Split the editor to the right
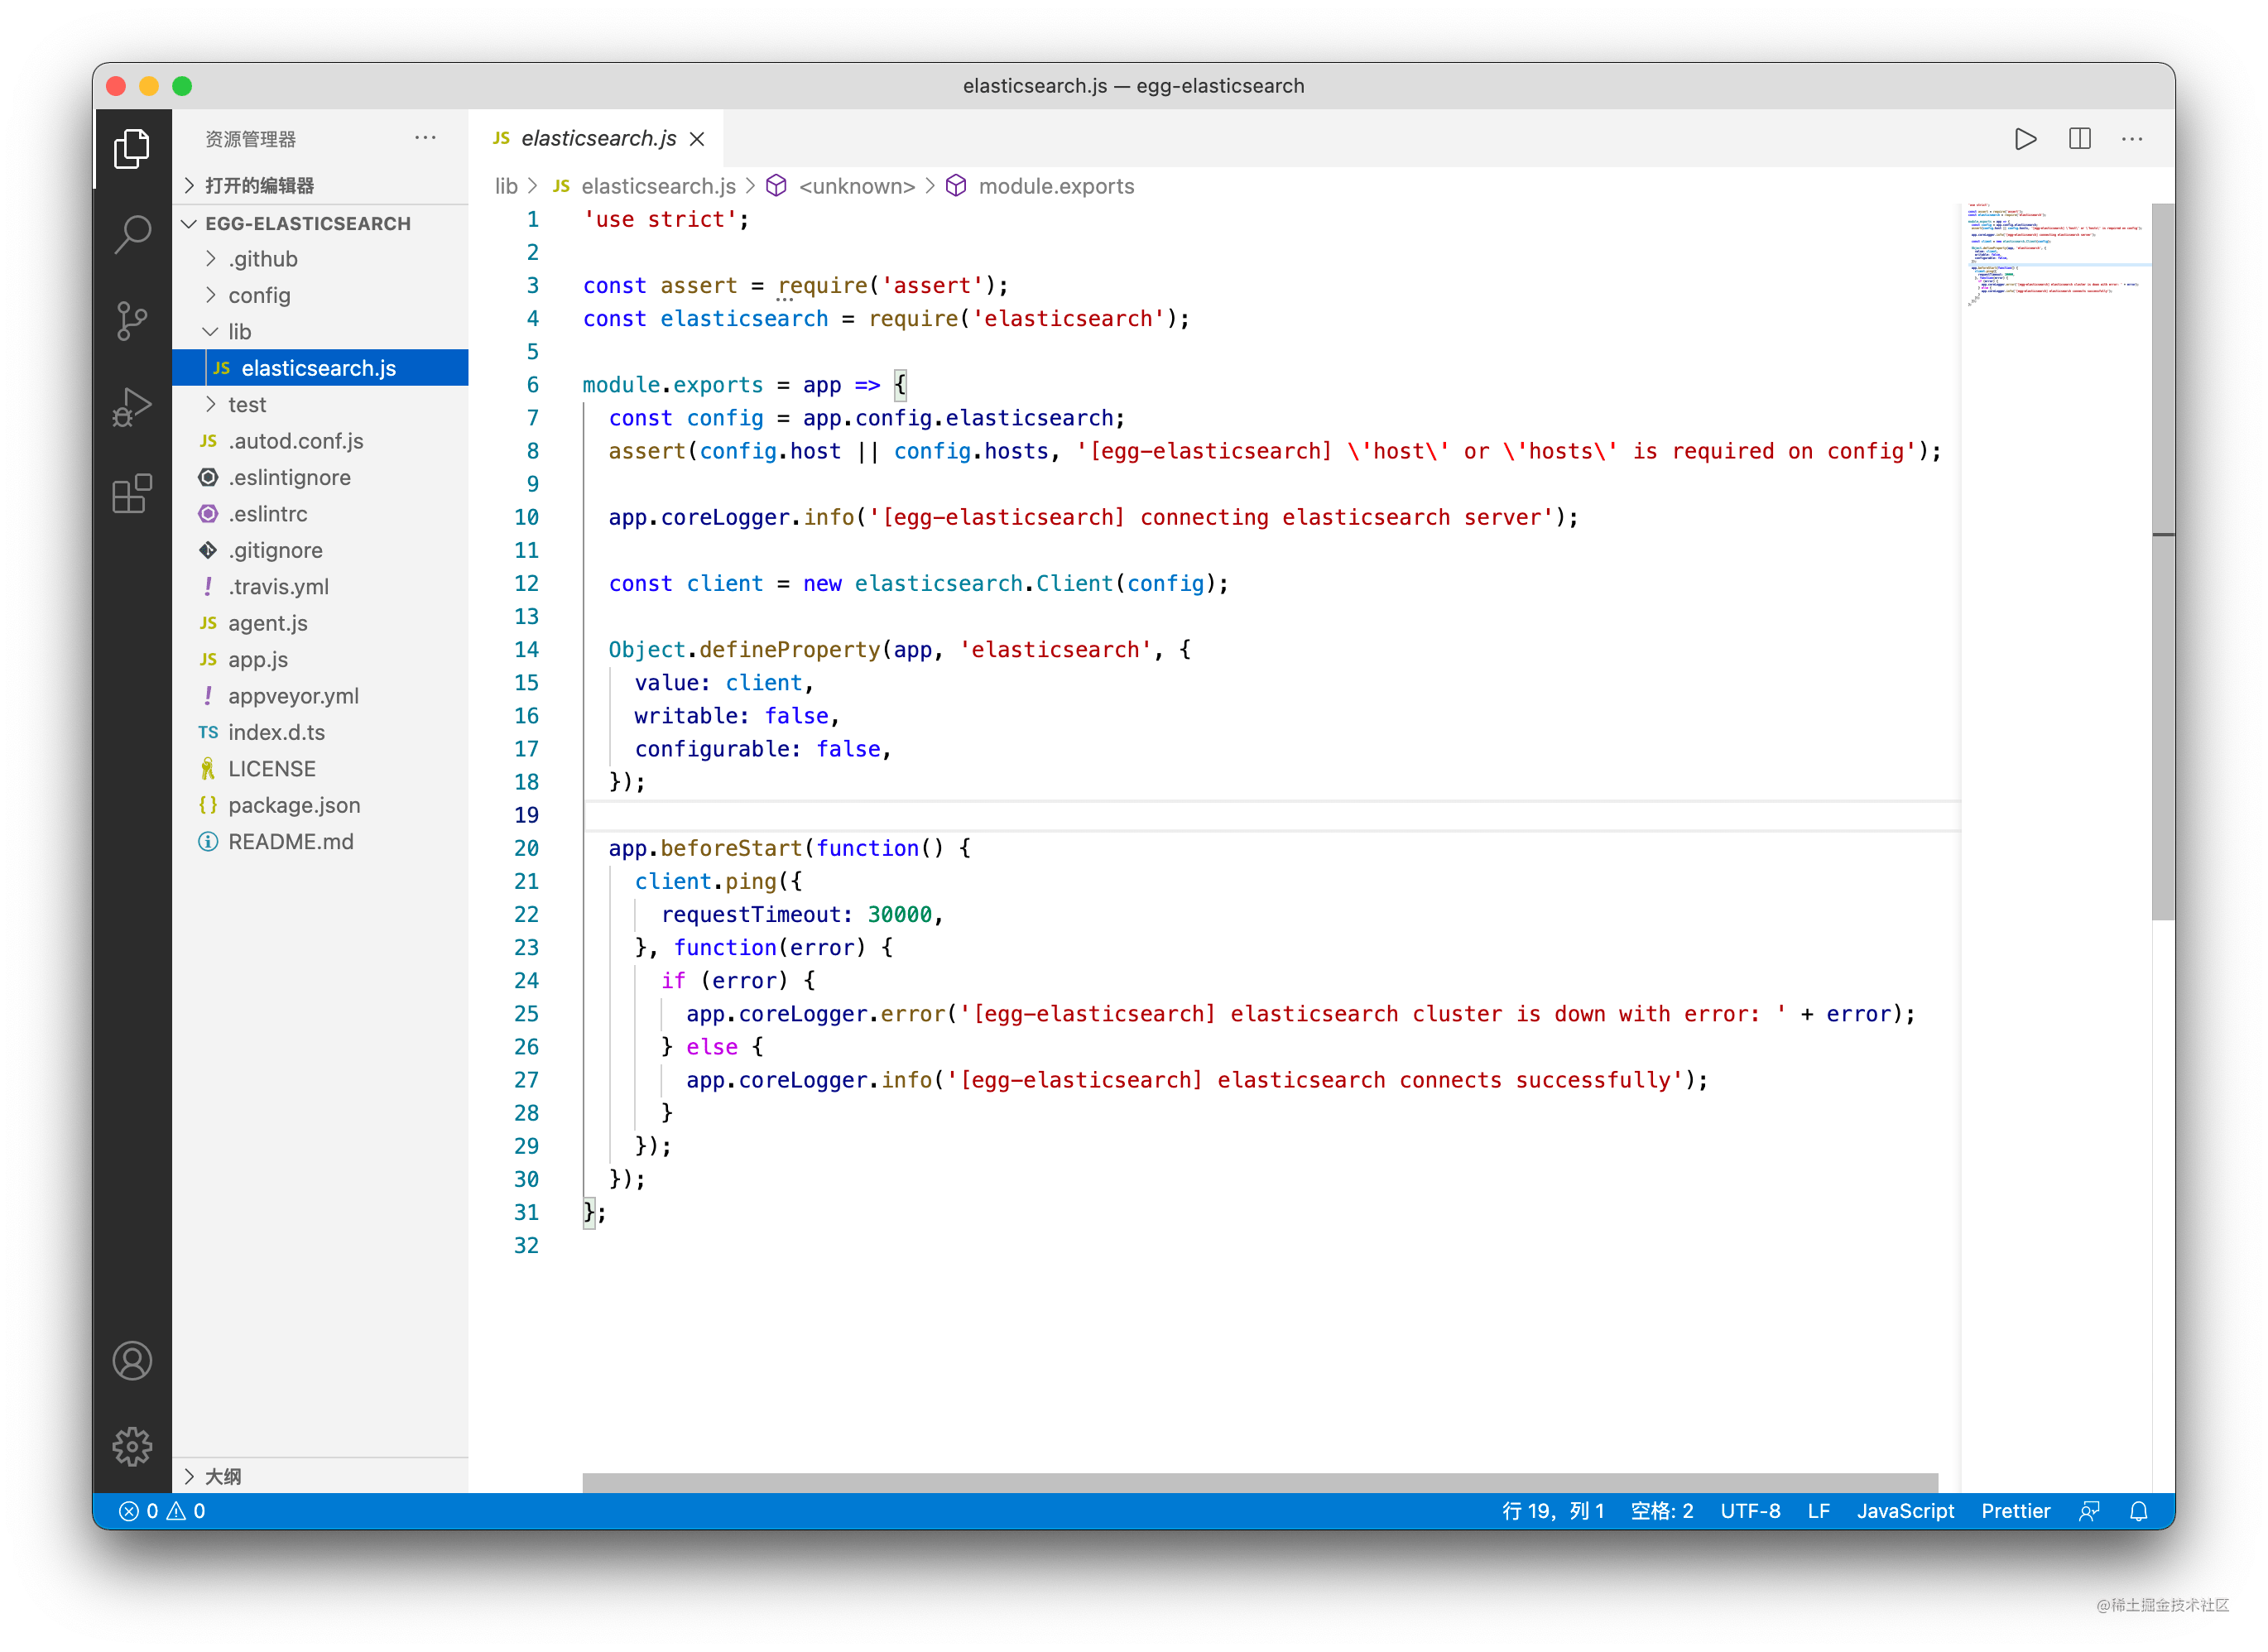 click(x=2079, y=139)
